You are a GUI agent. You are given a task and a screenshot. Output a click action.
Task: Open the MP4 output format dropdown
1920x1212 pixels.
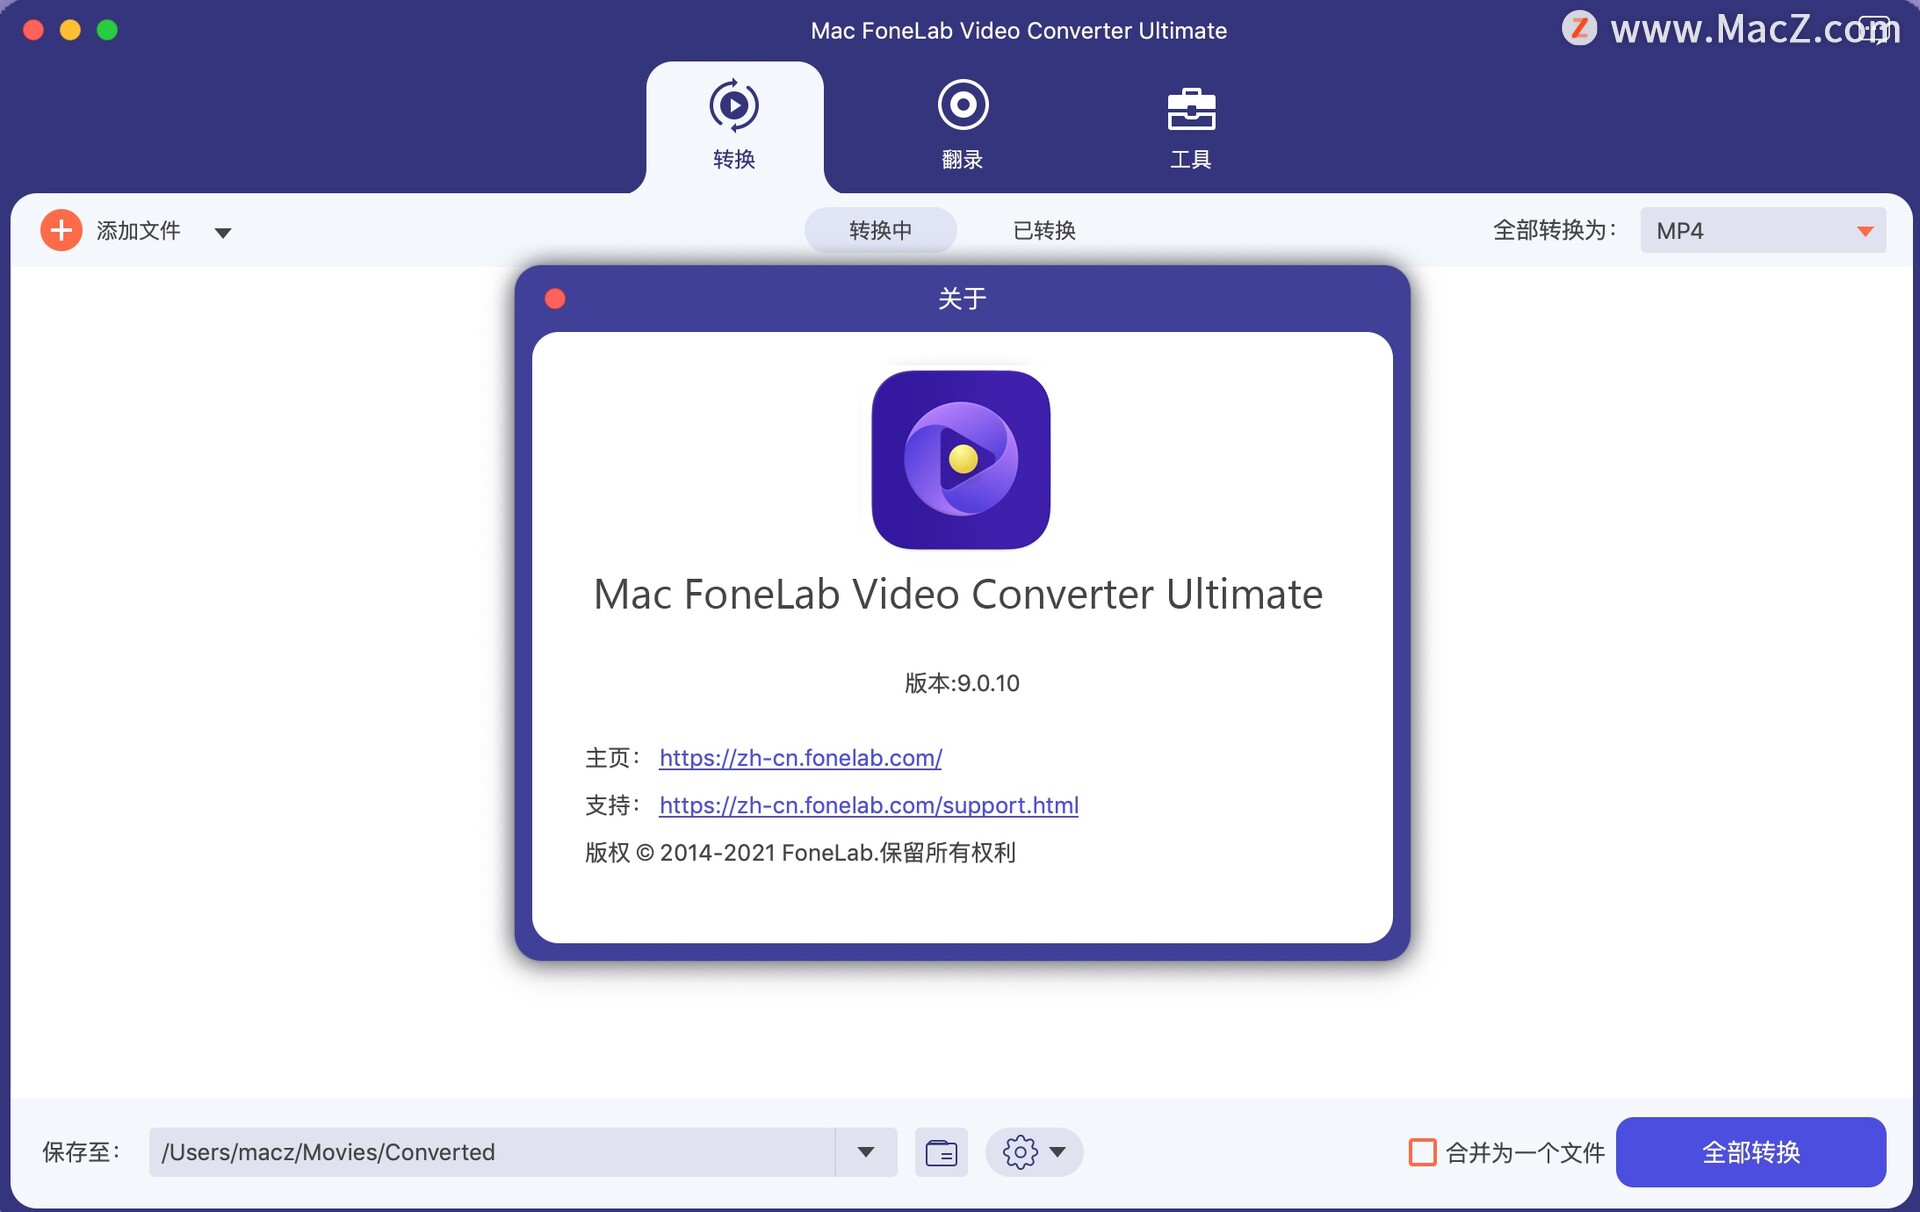(1763, 231)
